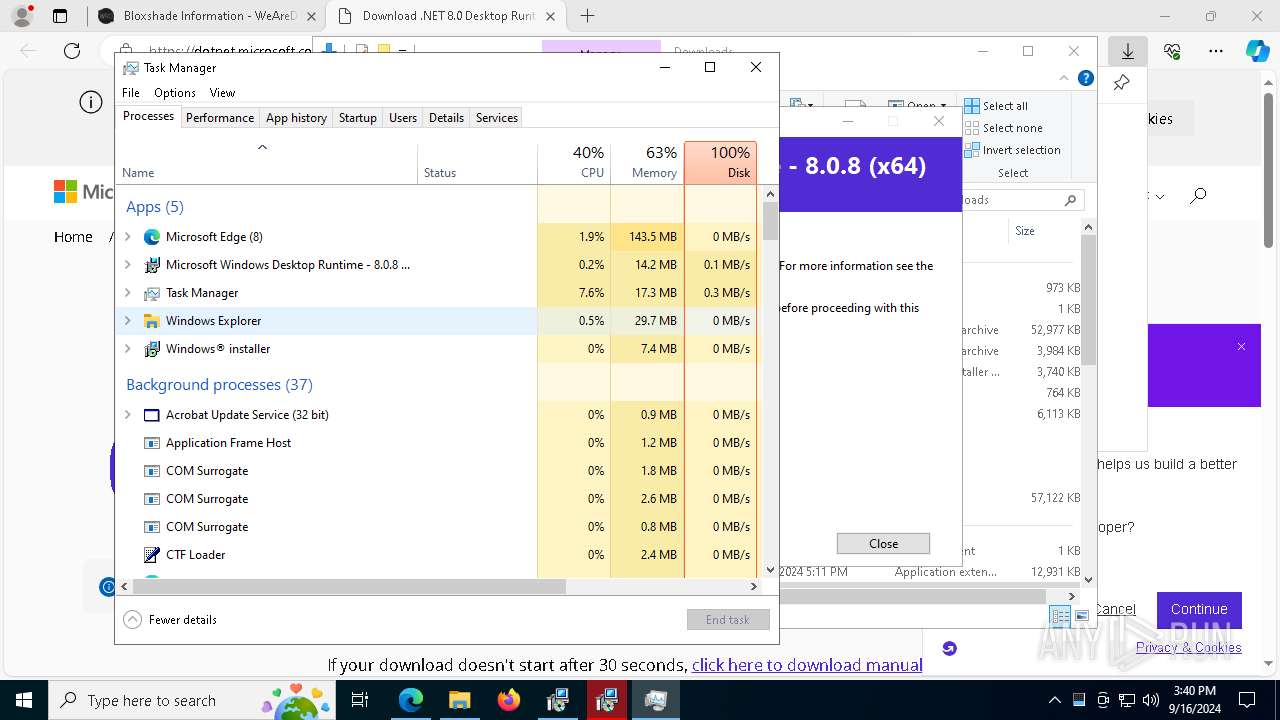Click Select none in Explorer ribbon
The image size is (1280, 720).
tap(1003, 128)
